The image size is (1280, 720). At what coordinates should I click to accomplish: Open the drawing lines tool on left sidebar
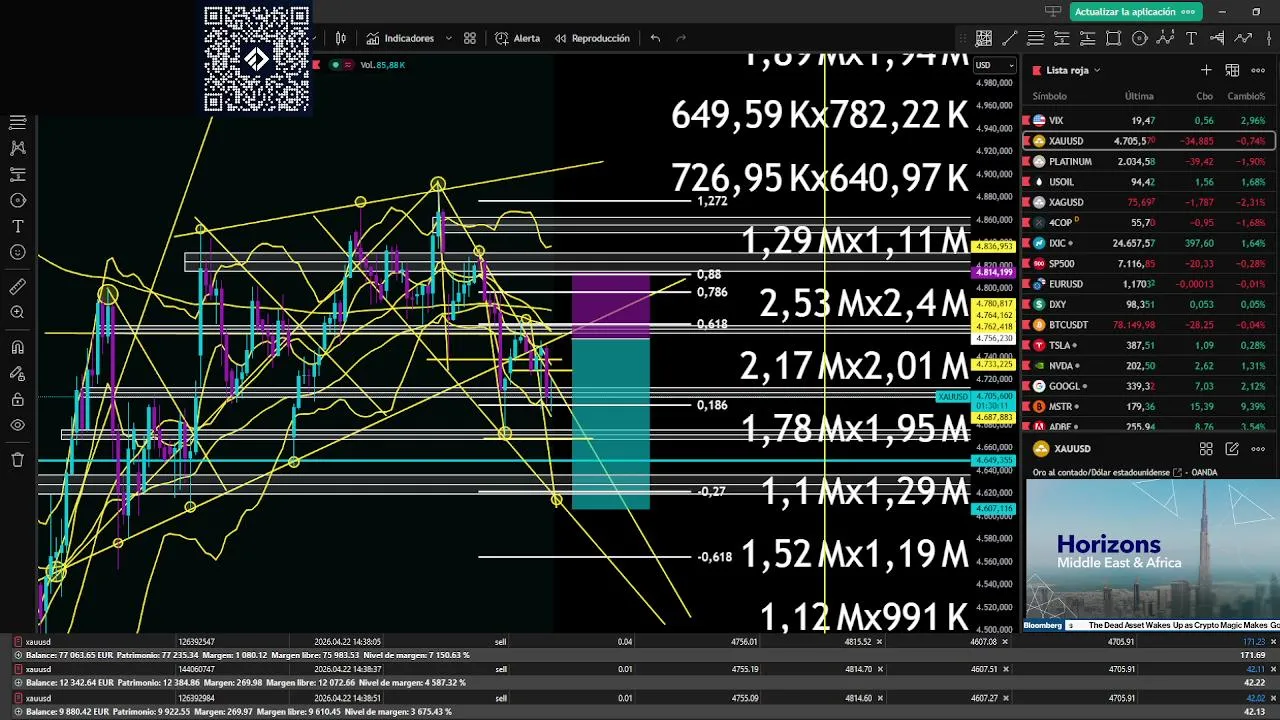click(x=17, y=122)
